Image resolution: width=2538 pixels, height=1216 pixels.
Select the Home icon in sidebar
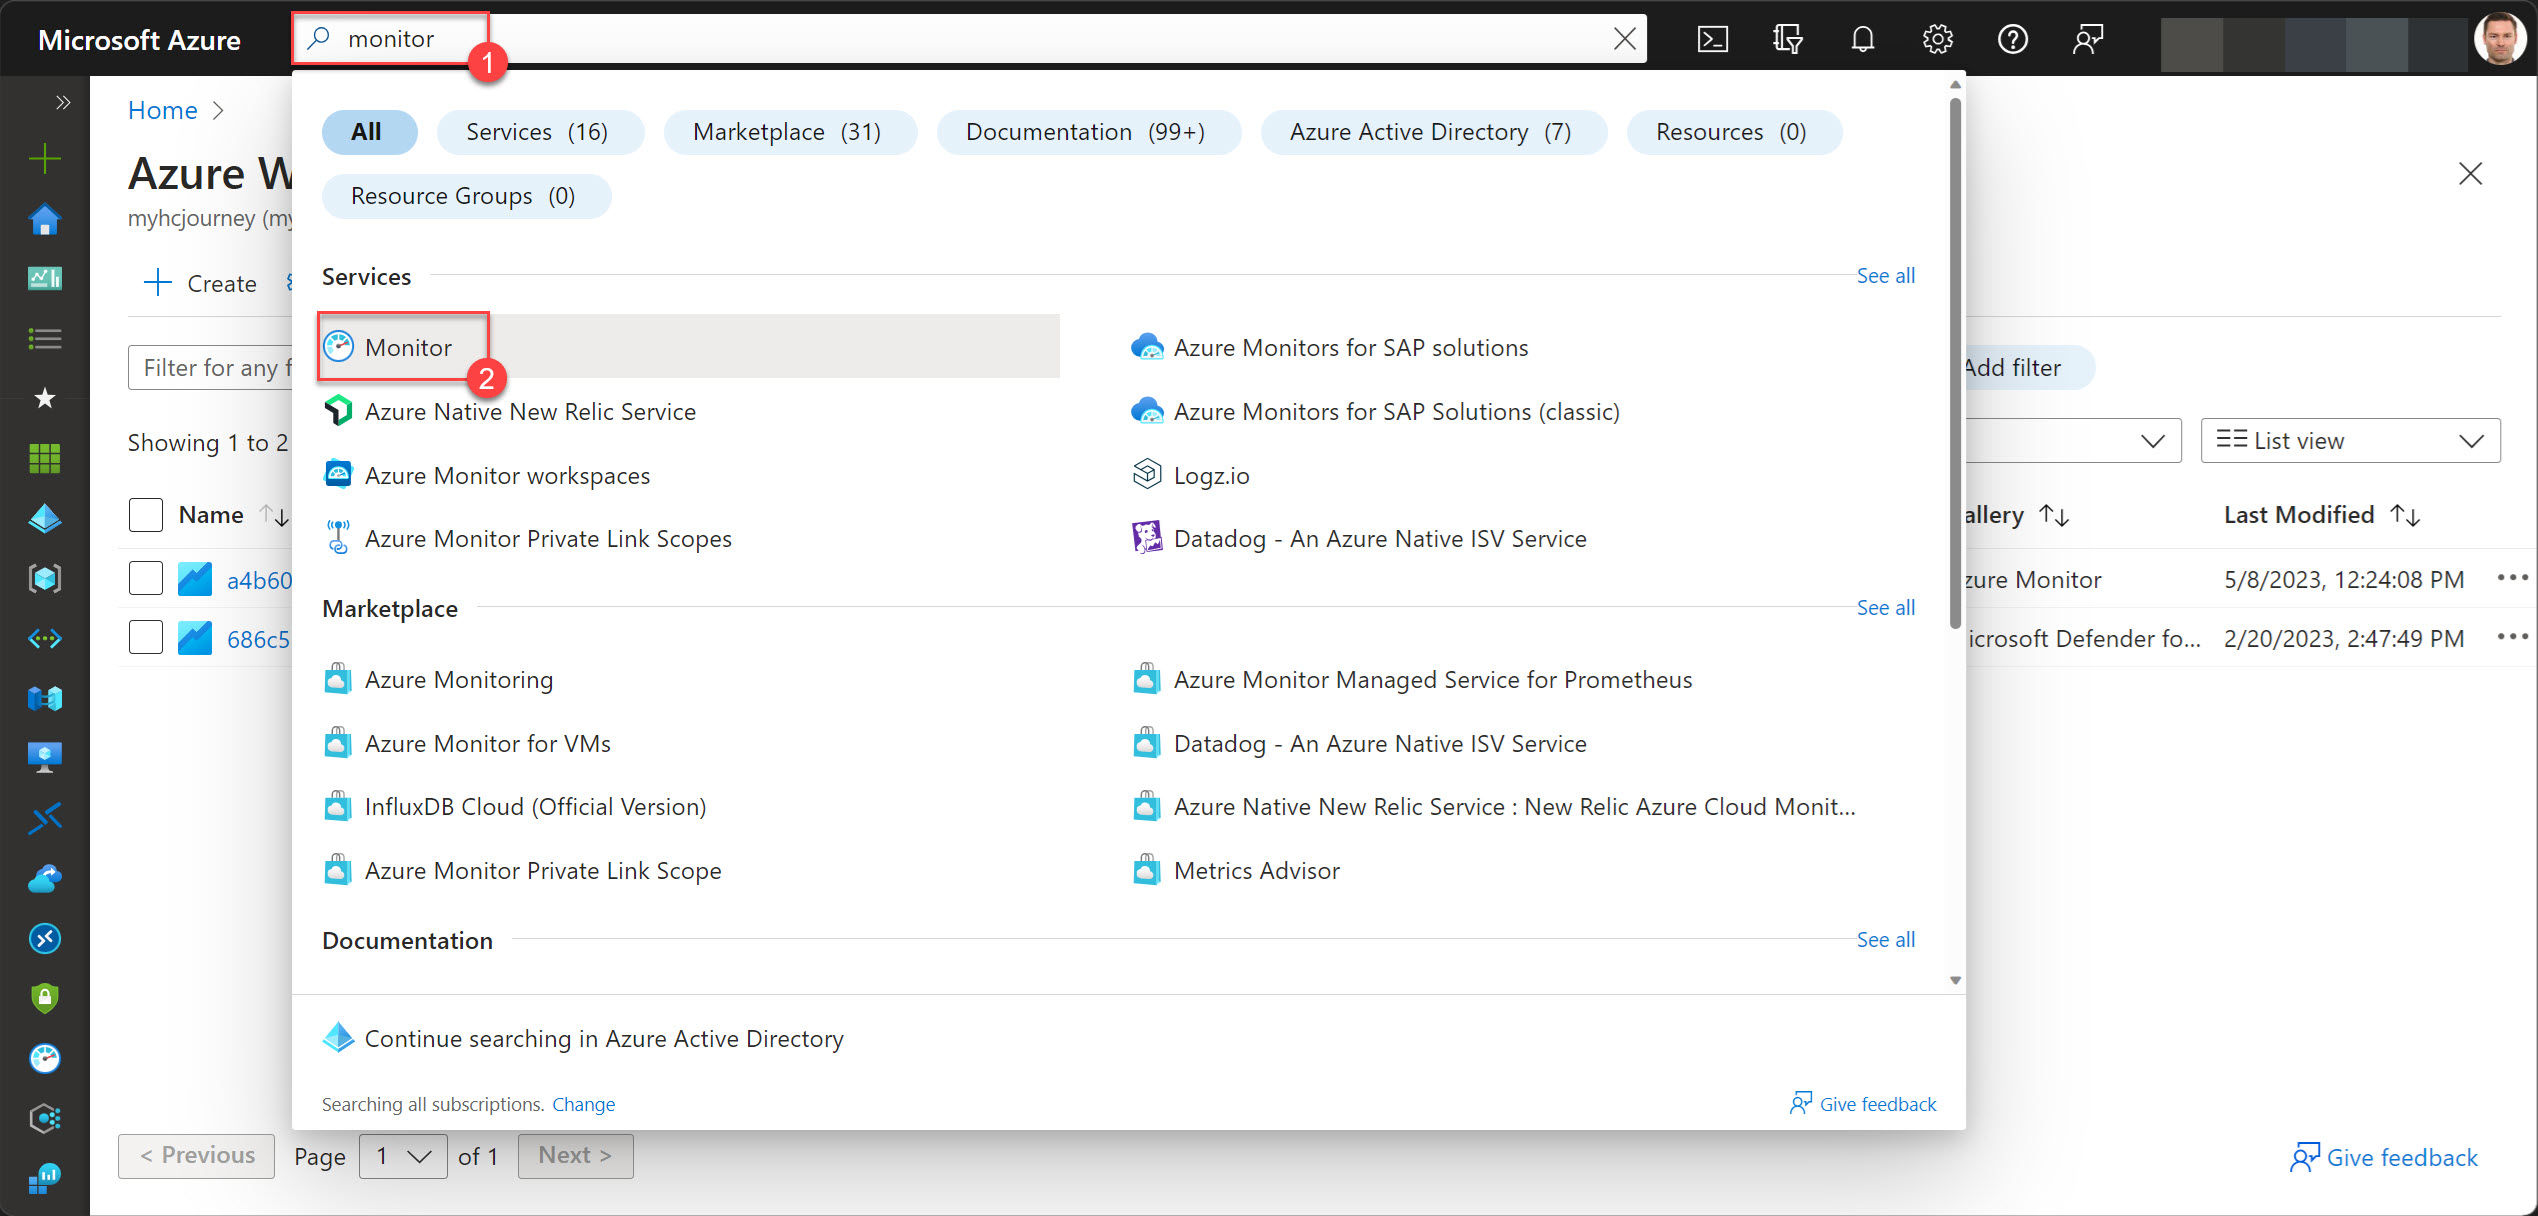44,219
